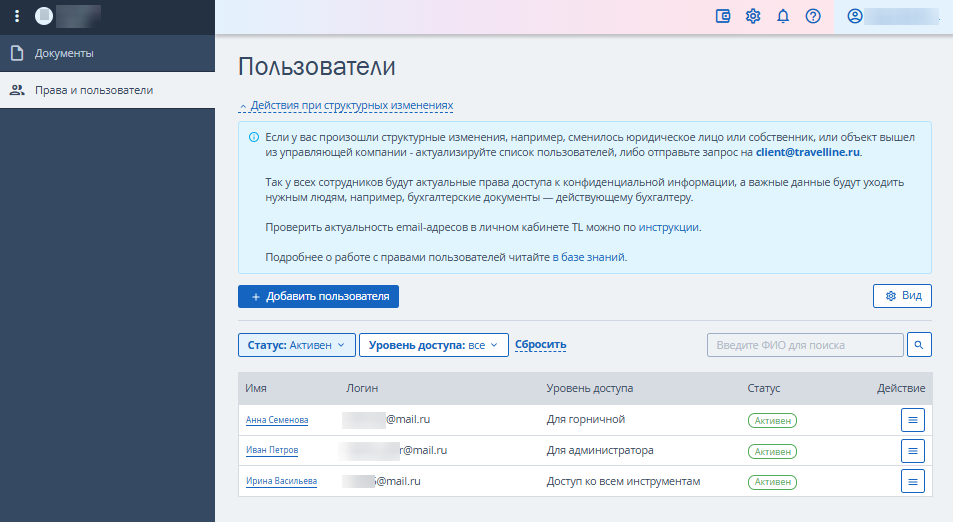Click the Для администратора access level cell
This screenshot has width=953, height=522.
click(600, 450)
